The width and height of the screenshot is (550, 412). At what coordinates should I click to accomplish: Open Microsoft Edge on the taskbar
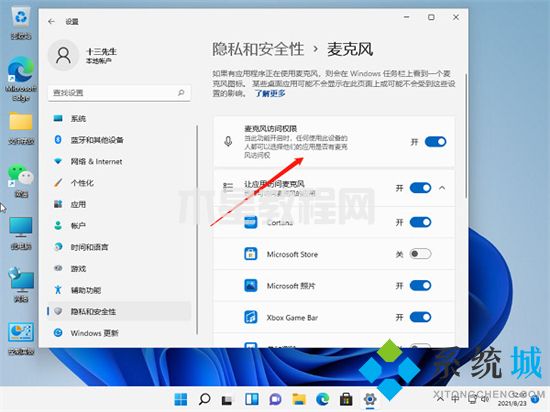point(323,399)
